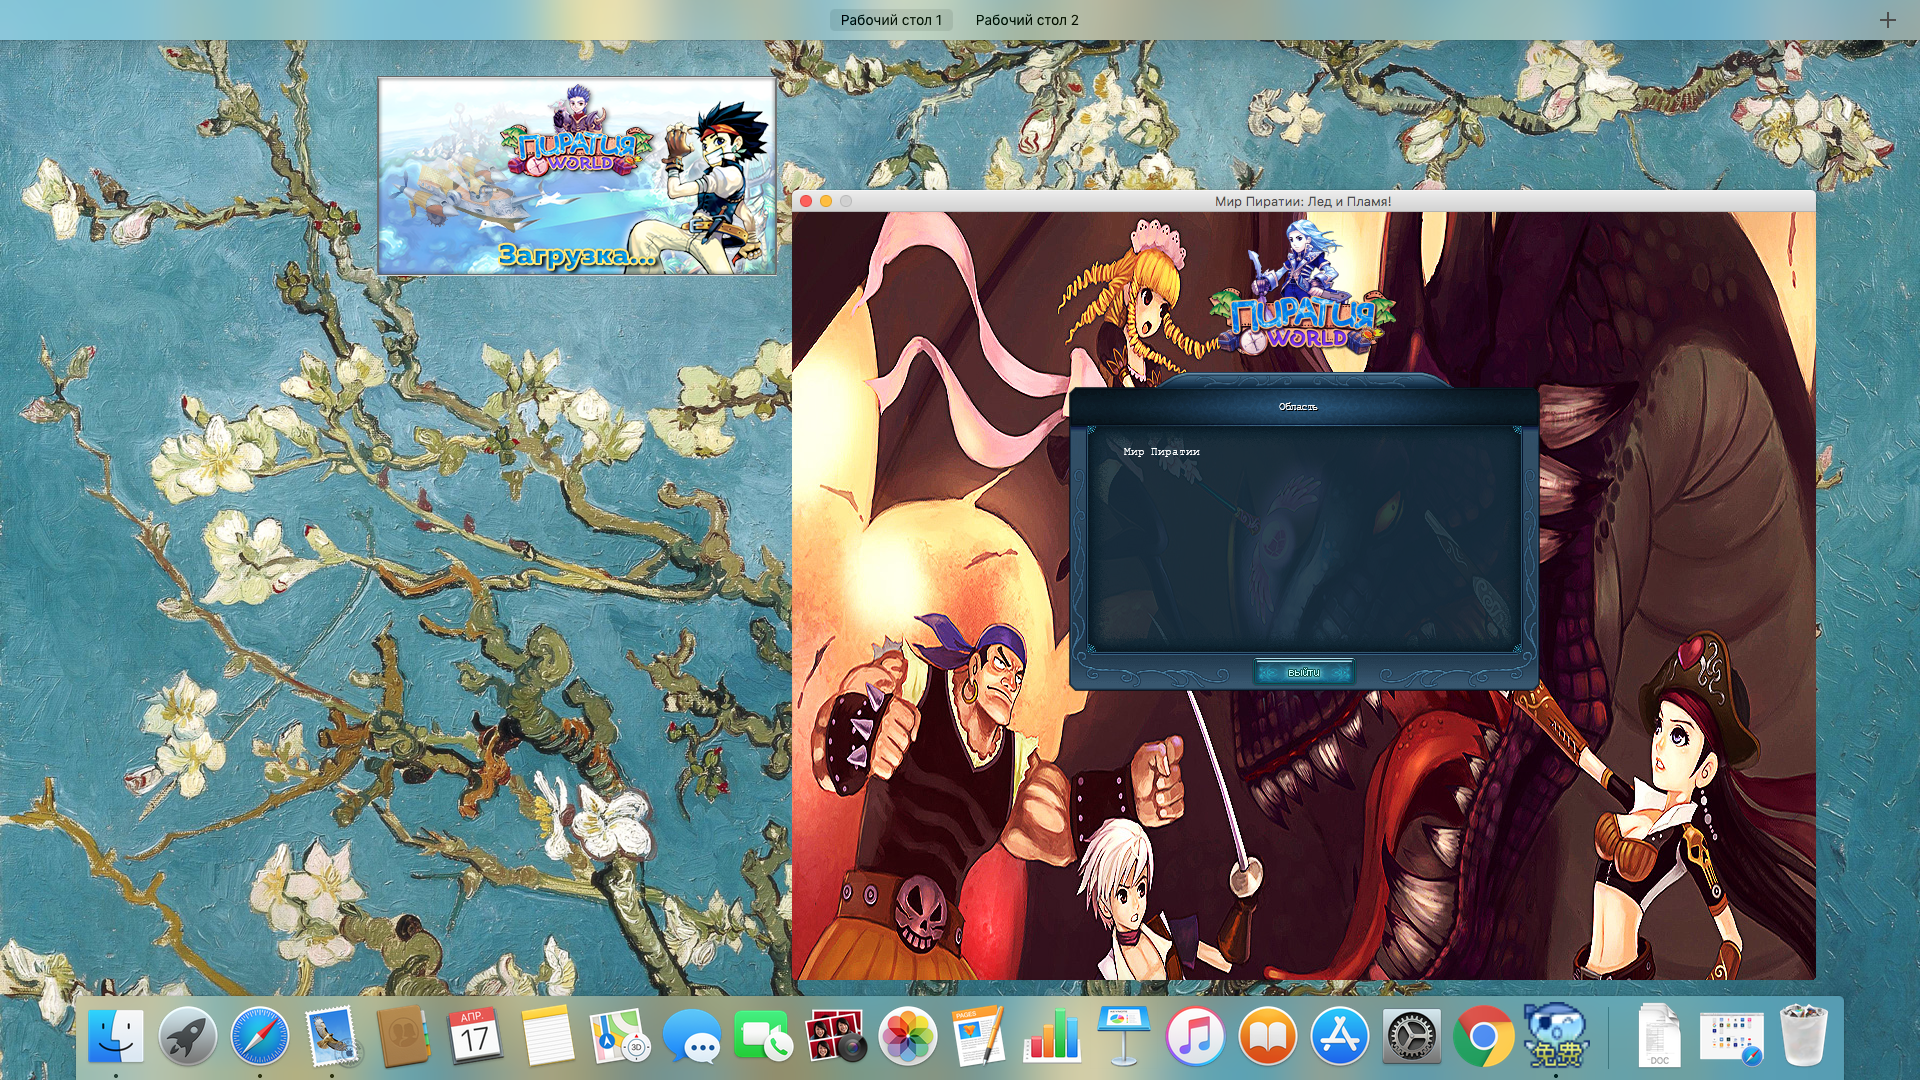Viewport: 1920px width, 1080px height.
Task: Open Pages document icon in dock
Action: pos(979,1036)
